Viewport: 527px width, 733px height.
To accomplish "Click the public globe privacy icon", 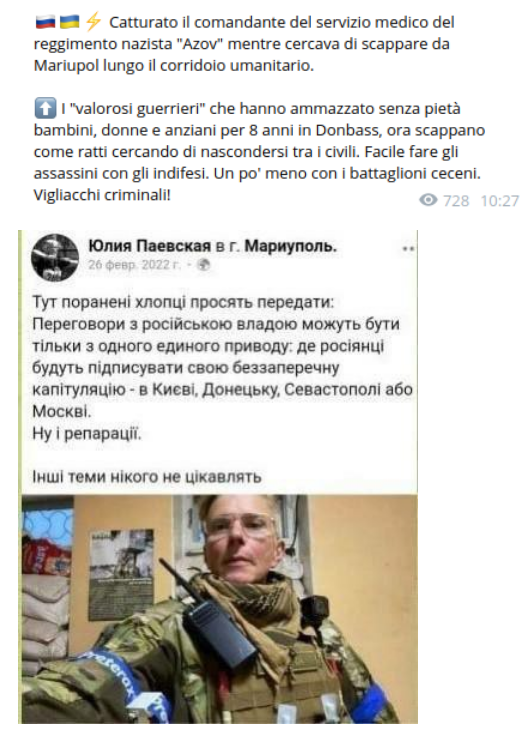I will (203, 265).
